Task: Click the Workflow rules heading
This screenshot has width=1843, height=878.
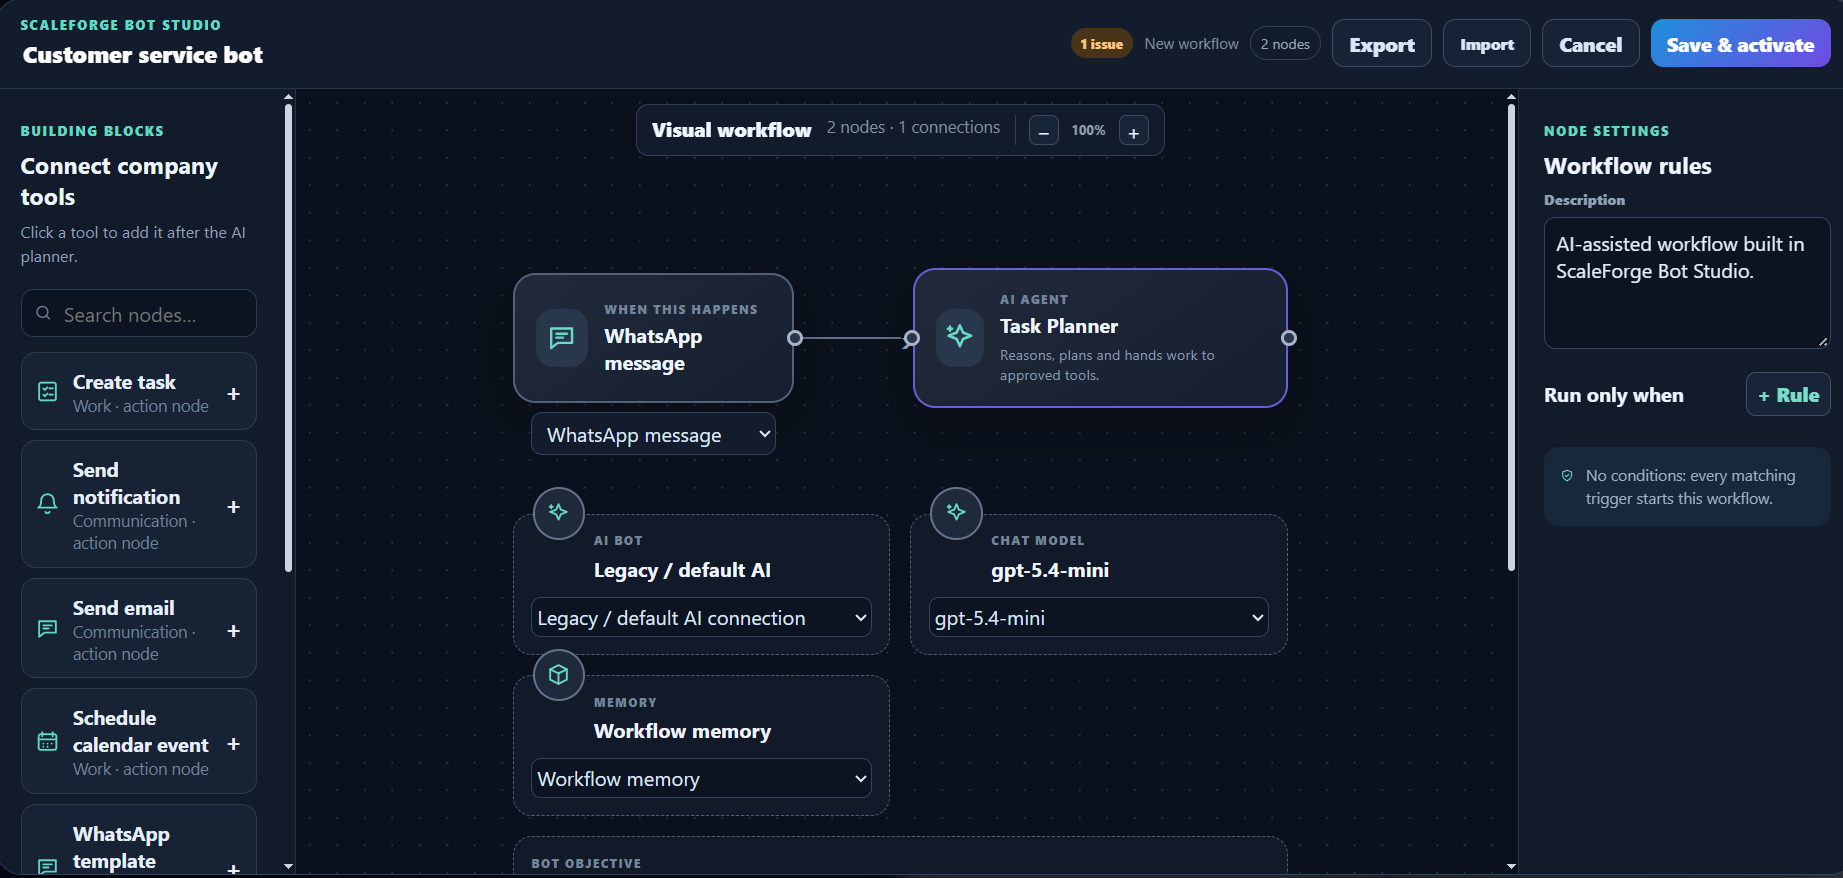Action: coord(1627,166)
